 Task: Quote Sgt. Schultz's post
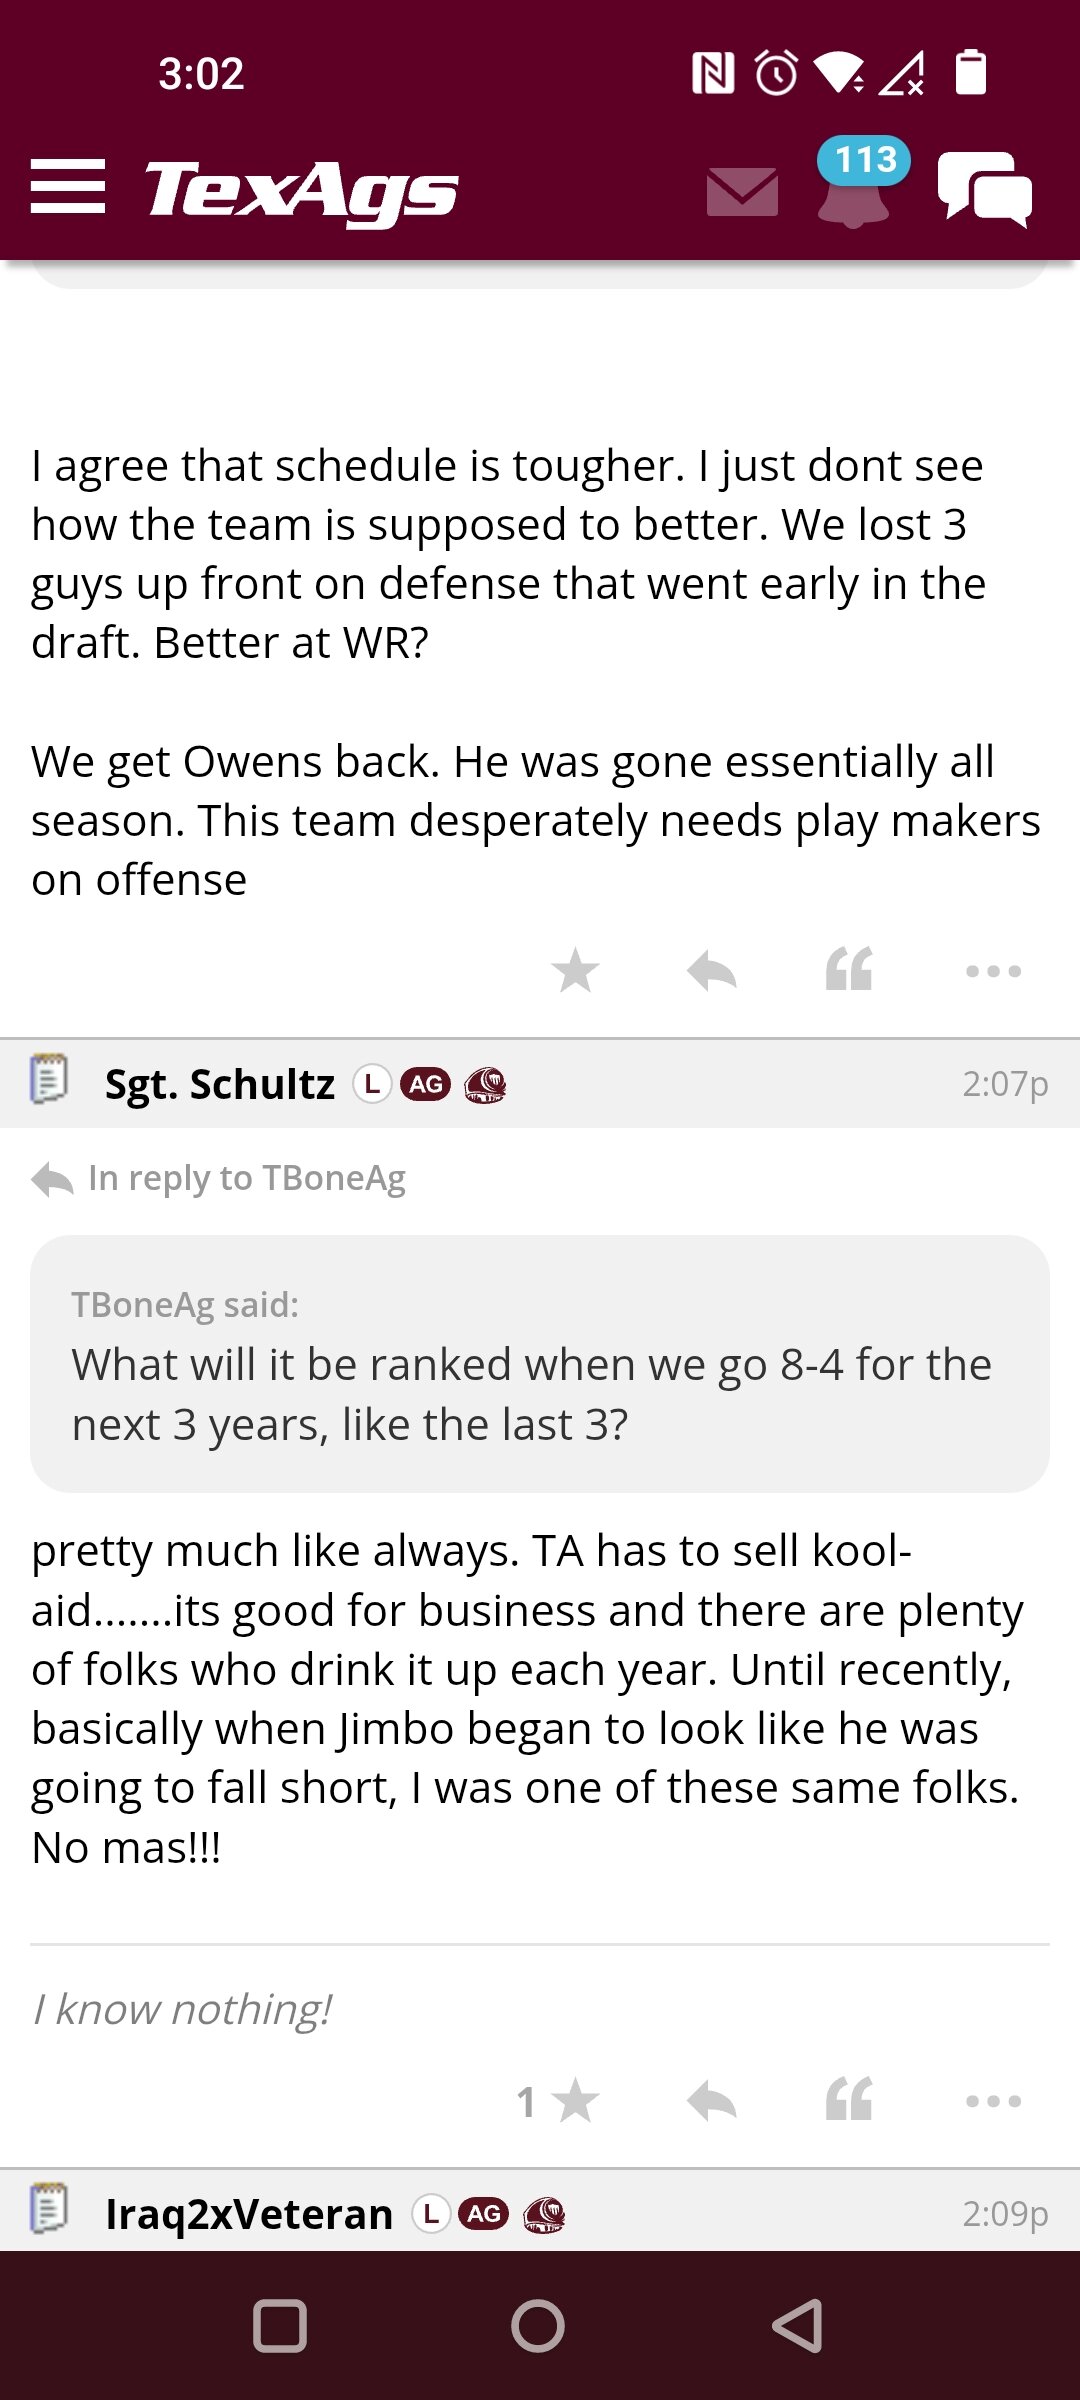[849, 2099]
